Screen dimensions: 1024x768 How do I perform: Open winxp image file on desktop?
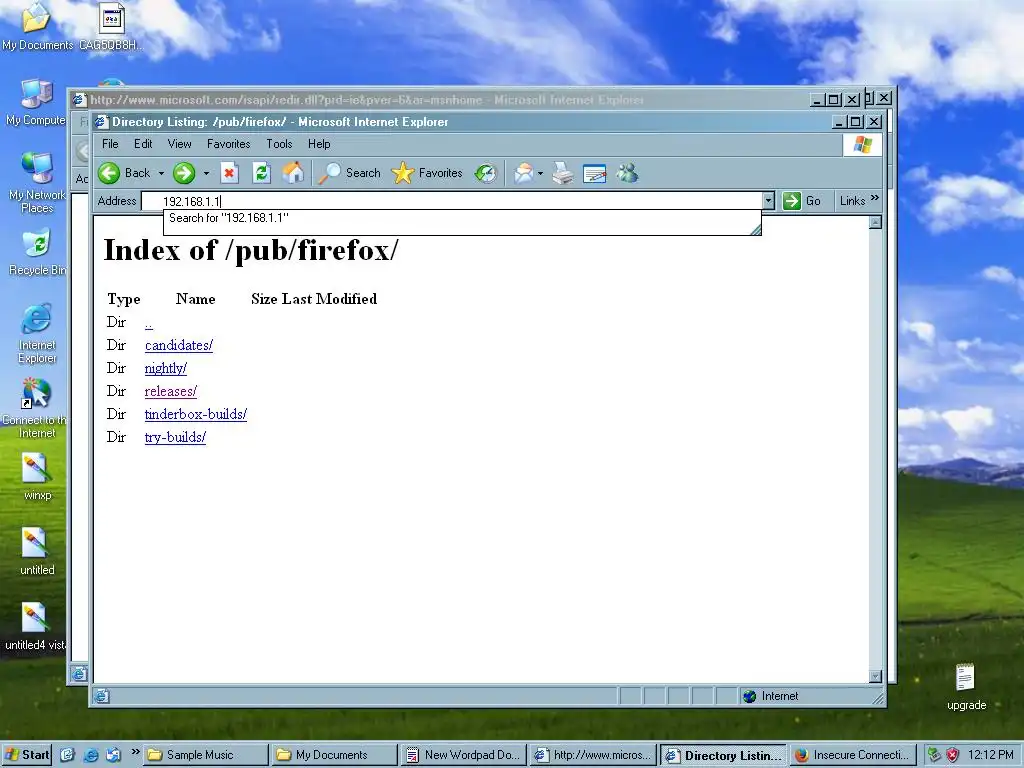pos(37,477)
